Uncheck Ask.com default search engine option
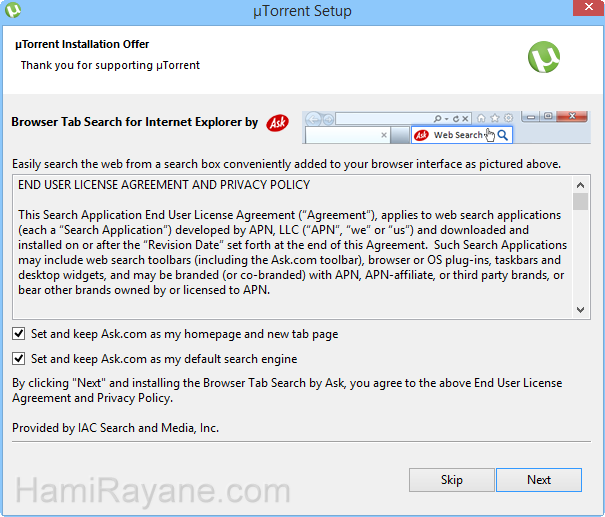 point(19,358)
